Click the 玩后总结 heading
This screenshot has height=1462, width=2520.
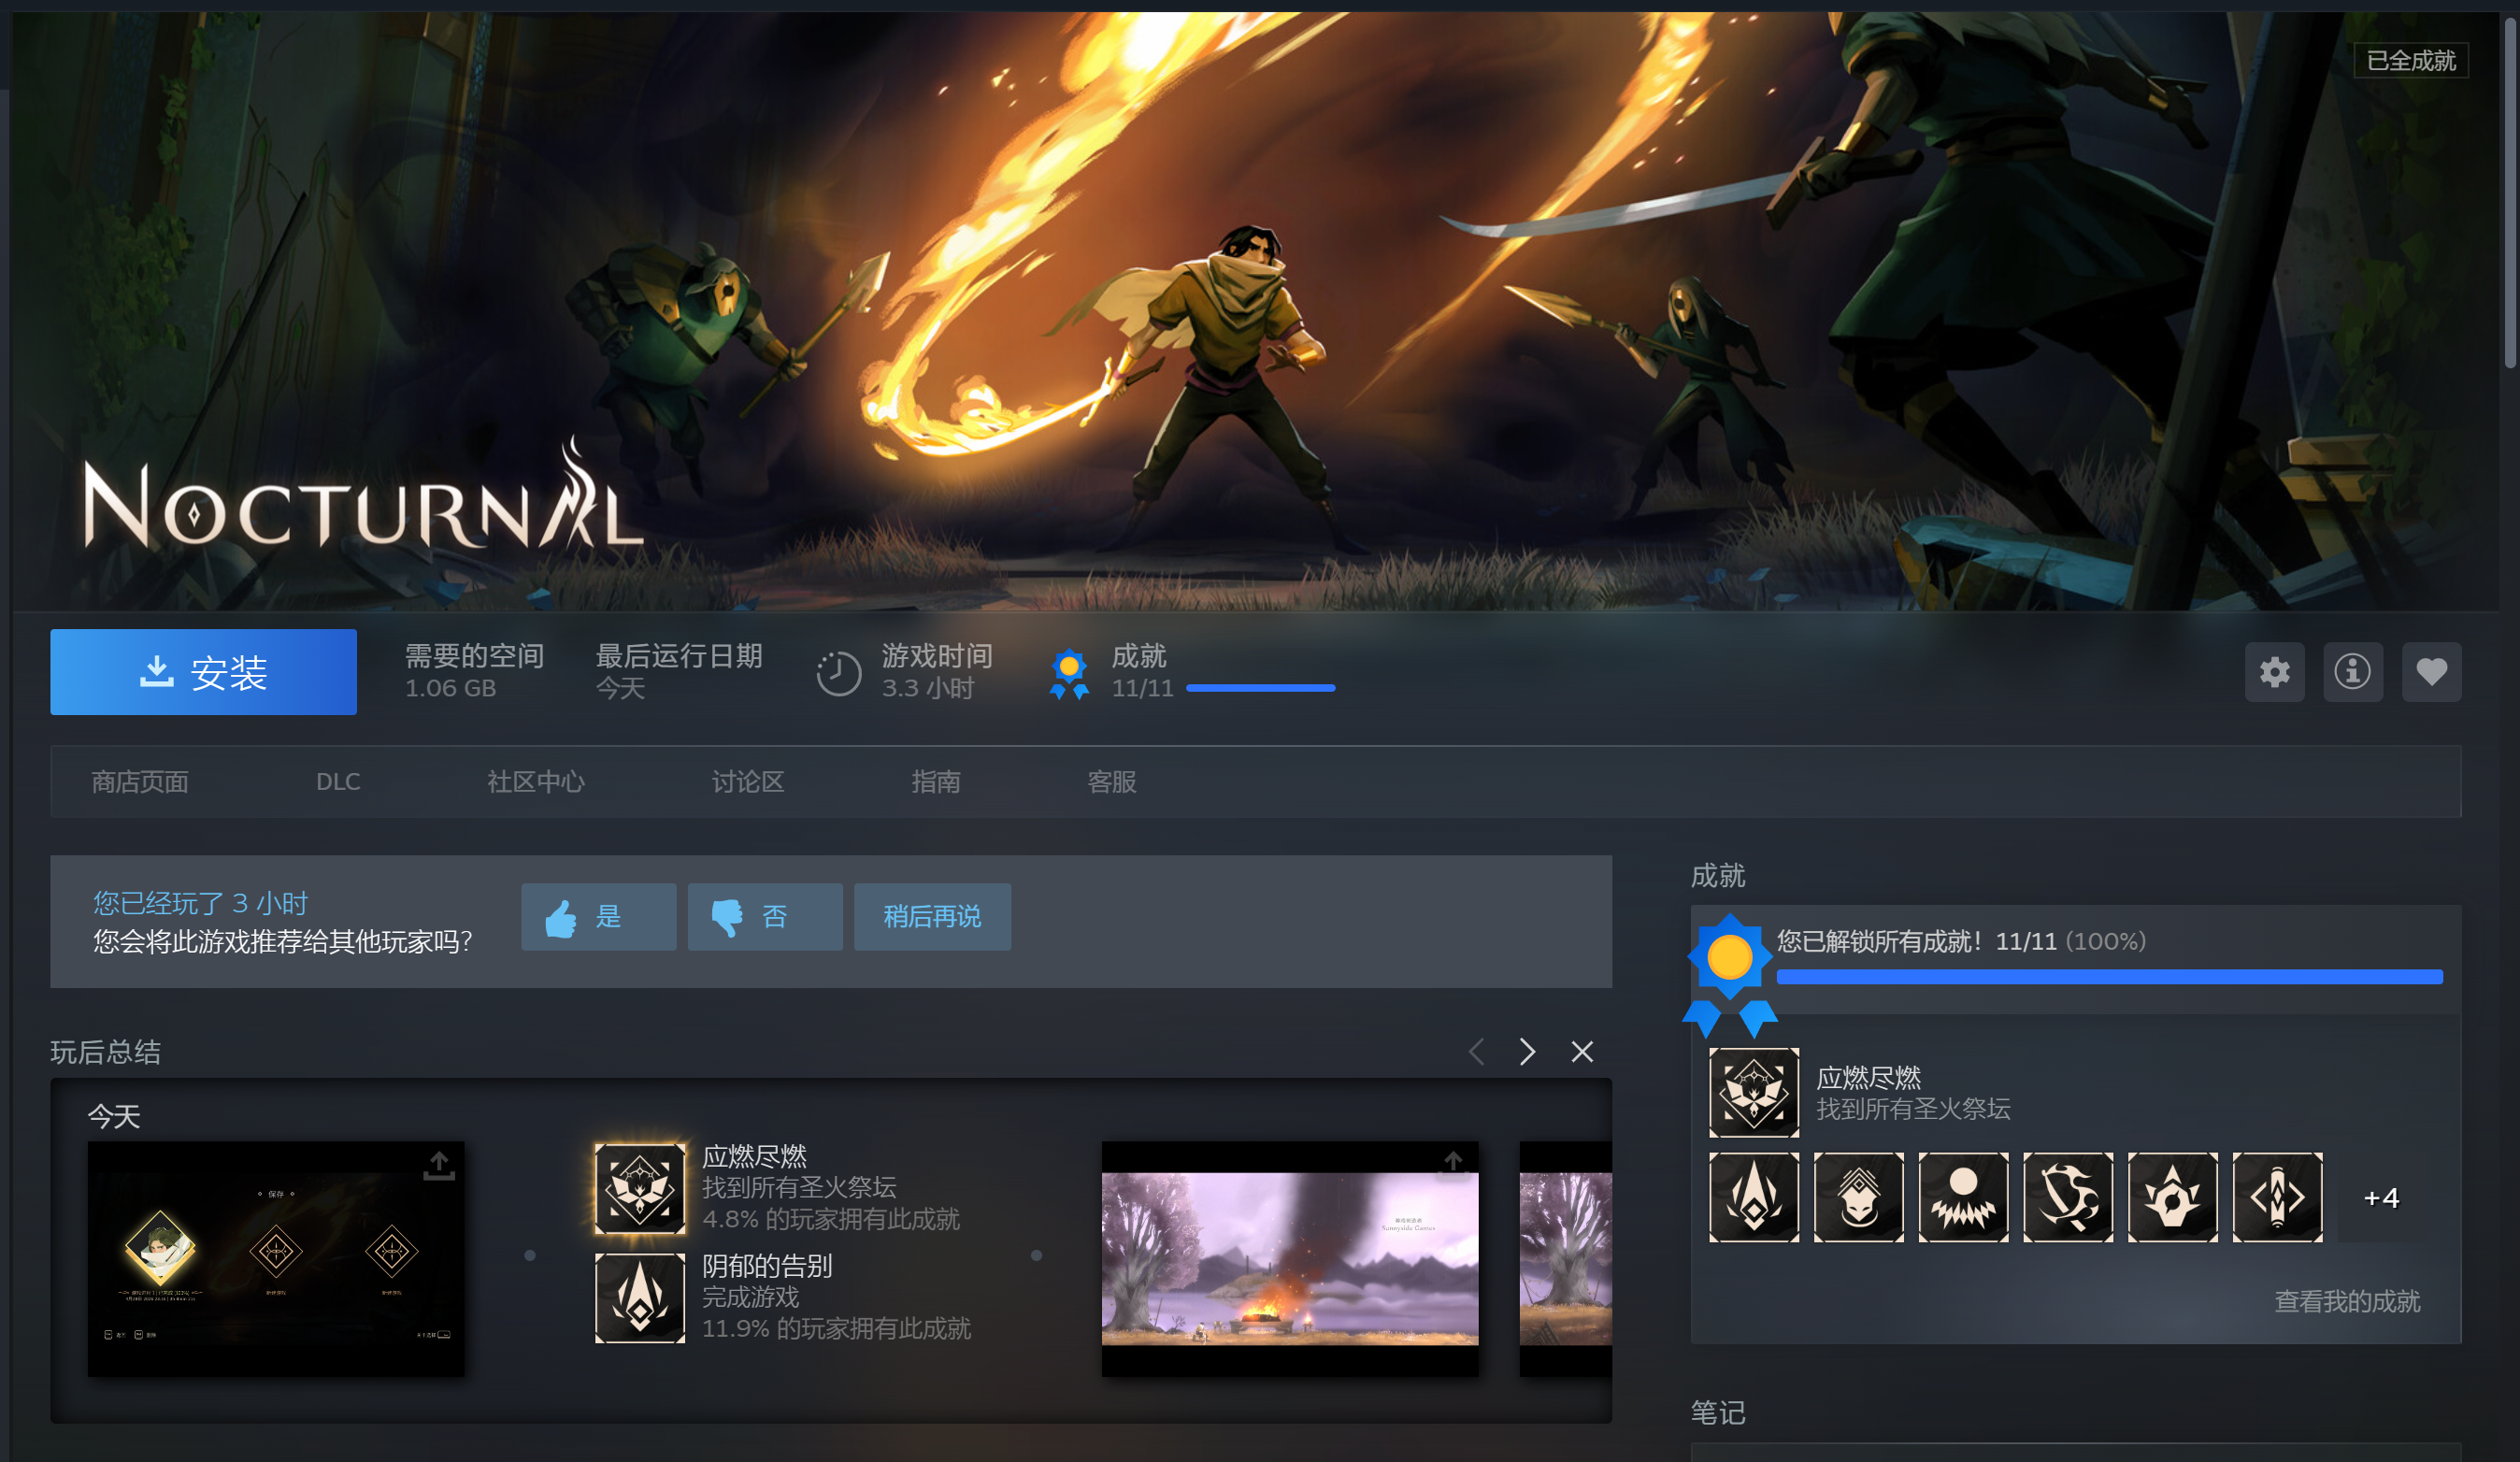coord(106,1052)
